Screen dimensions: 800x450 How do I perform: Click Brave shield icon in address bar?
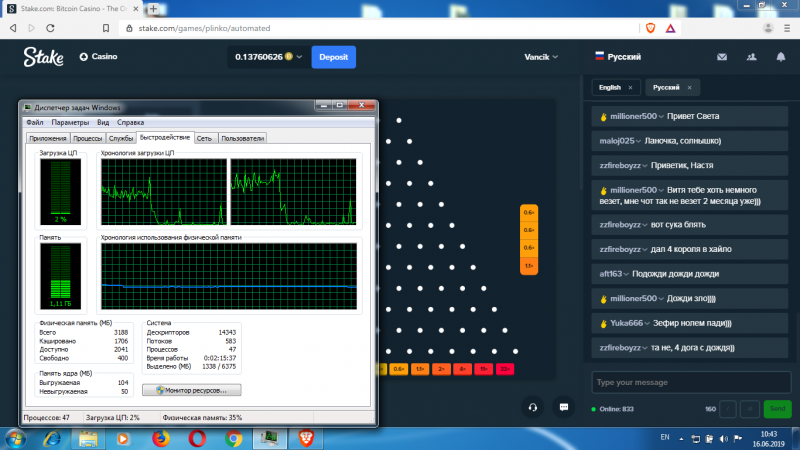[651, 28]
